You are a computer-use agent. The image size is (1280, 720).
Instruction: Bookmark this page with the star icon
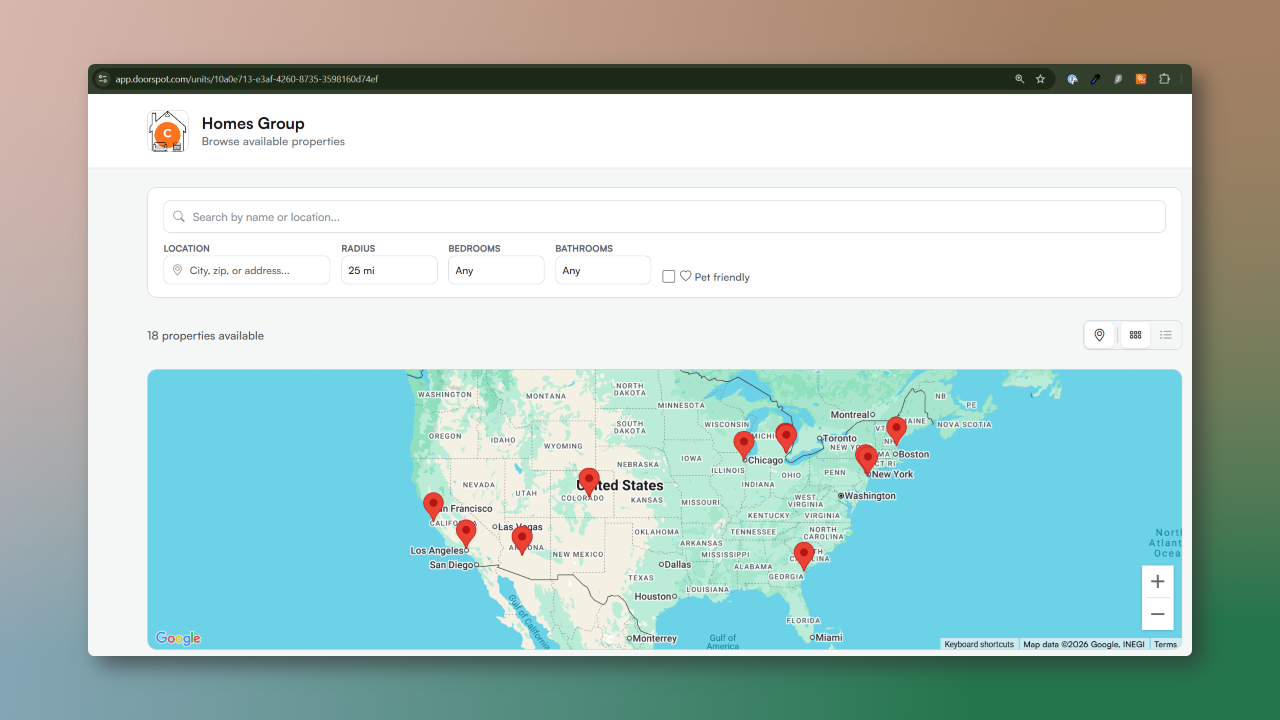[1040, 79]
